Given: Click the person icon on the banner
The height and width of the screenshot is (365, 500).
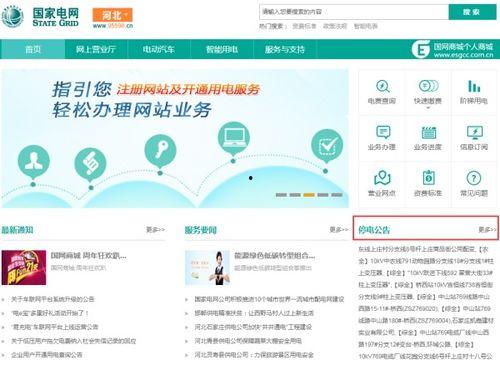Looking at the screenshot, I should [33, 161].
